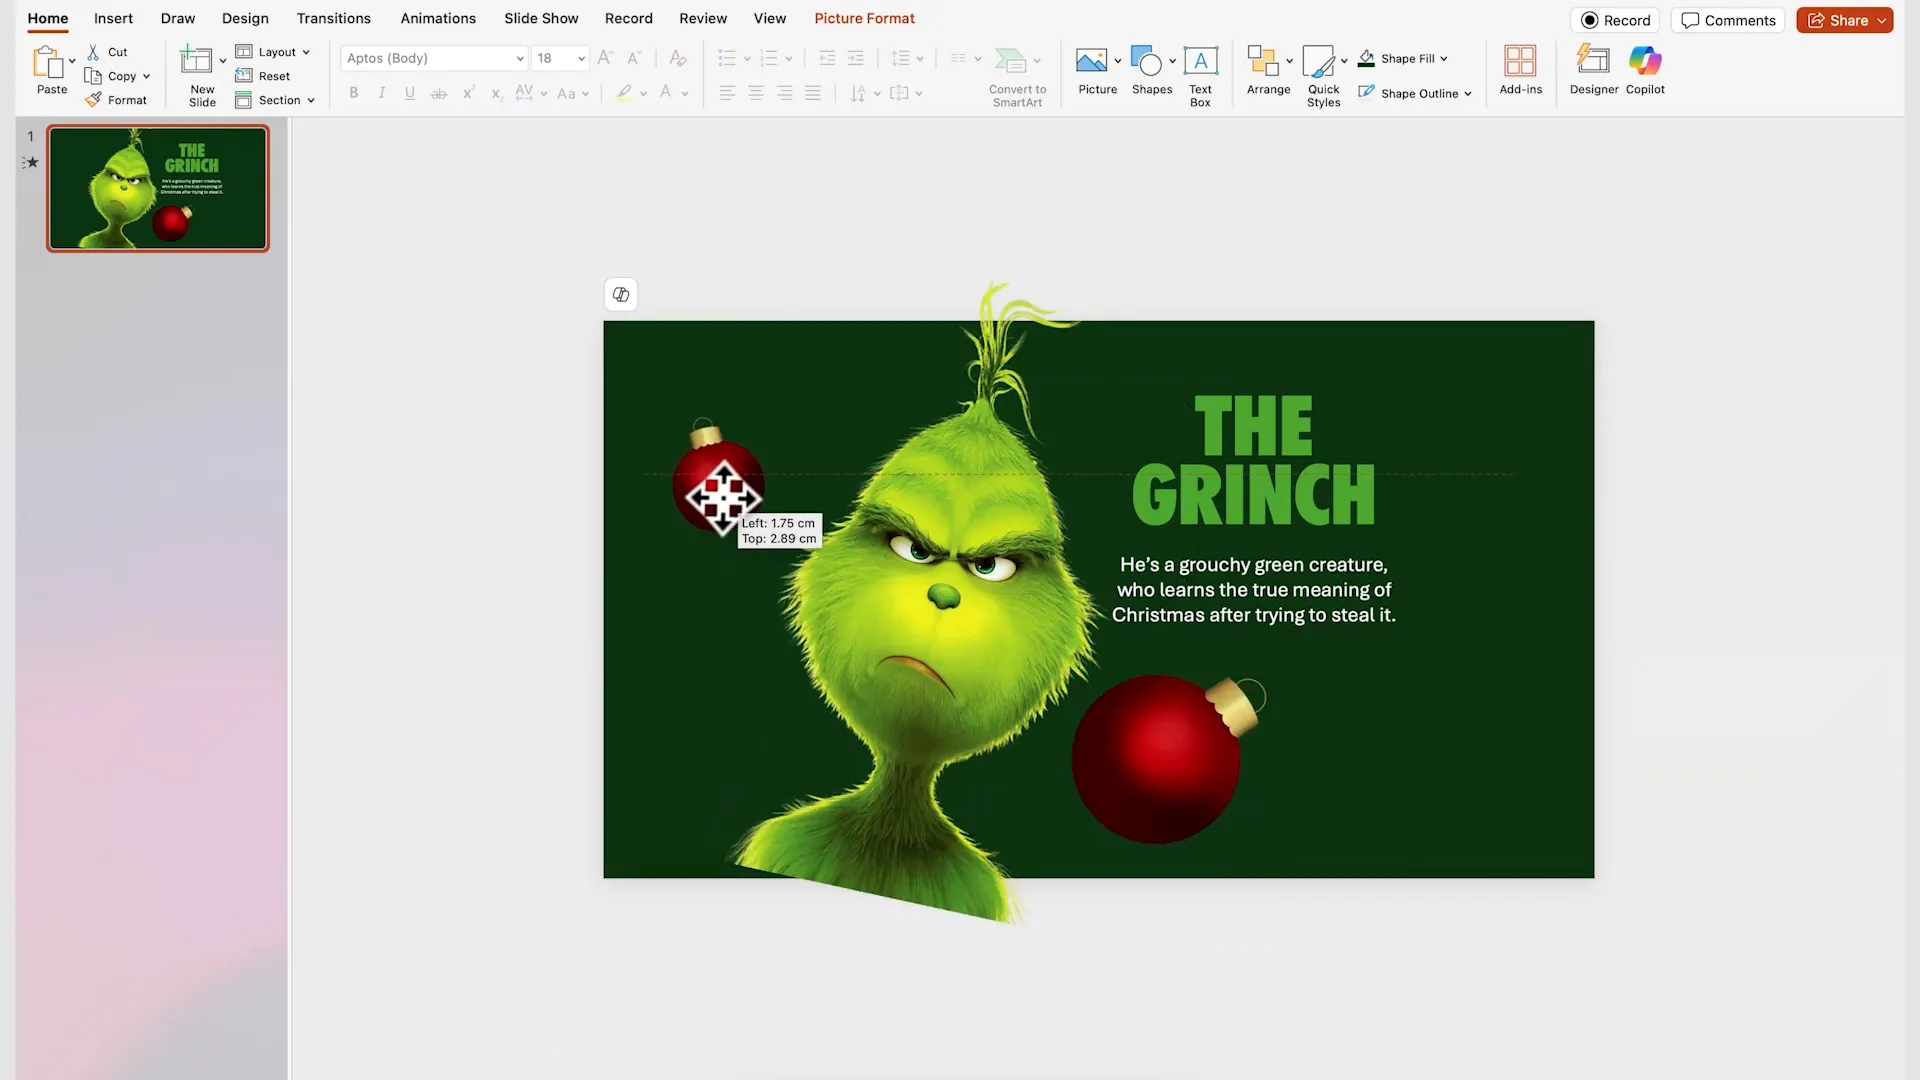Image resolution: width=1920 pixels, height=1080 pixels.
Task: Click the Subscript icon
Action: pos(496,93)
